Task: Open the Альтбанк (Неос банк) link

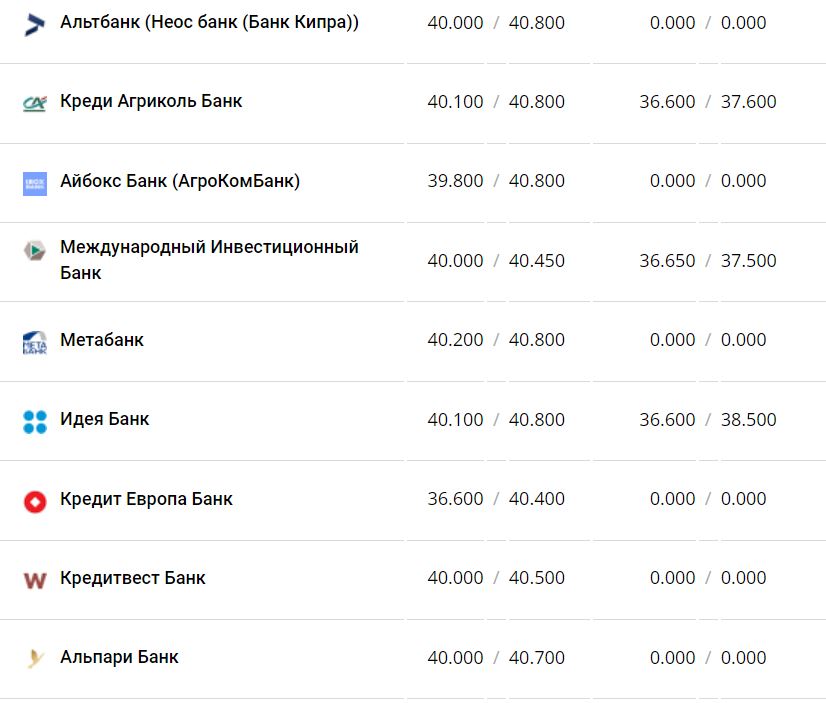Action: 209,22
